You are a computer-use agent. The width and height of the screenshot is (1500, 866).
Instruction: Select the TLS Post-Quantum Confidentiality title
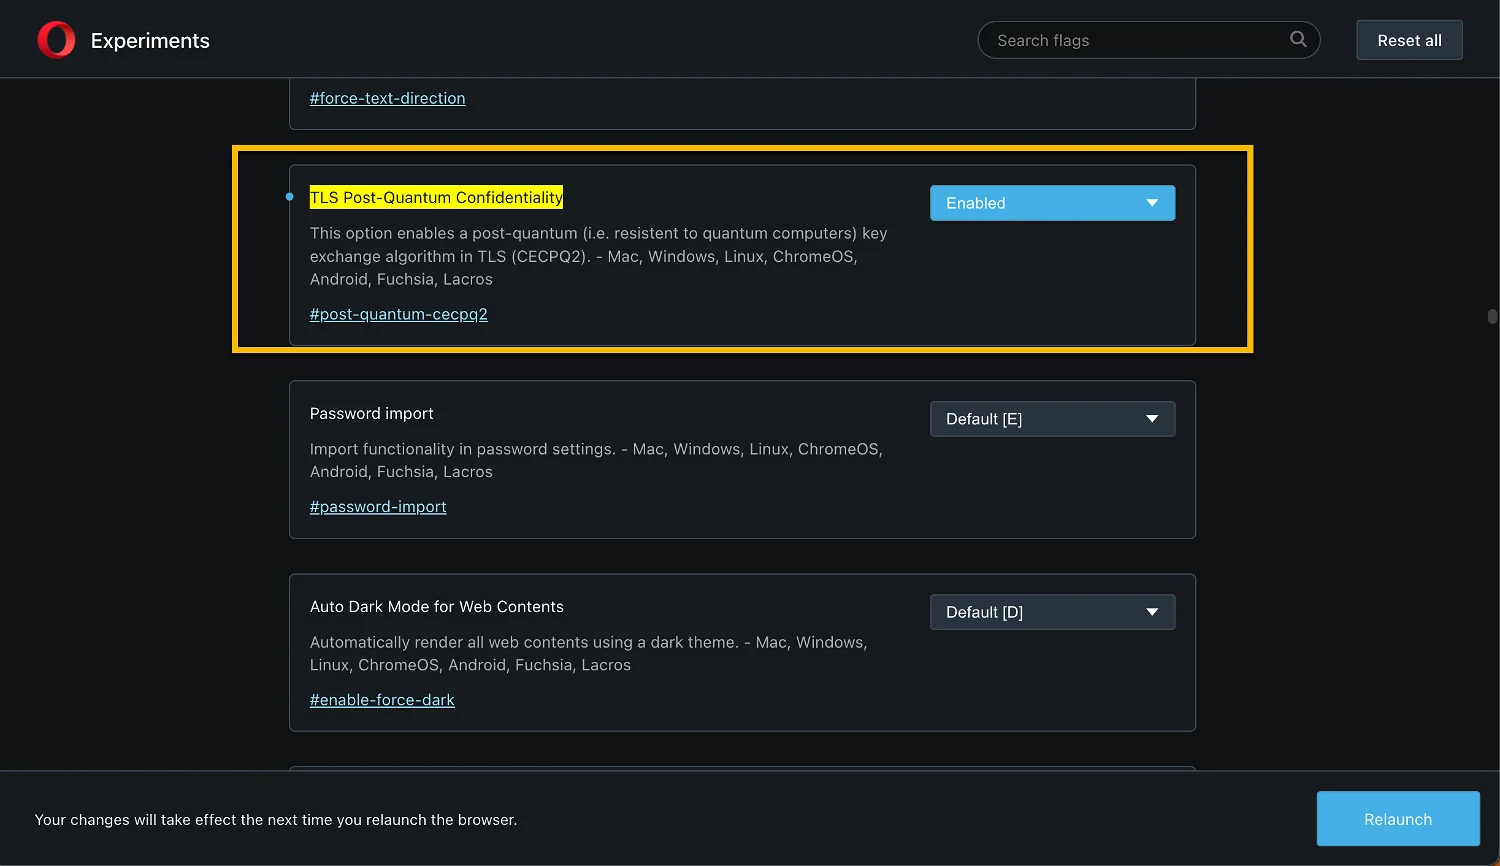(436, 197)
